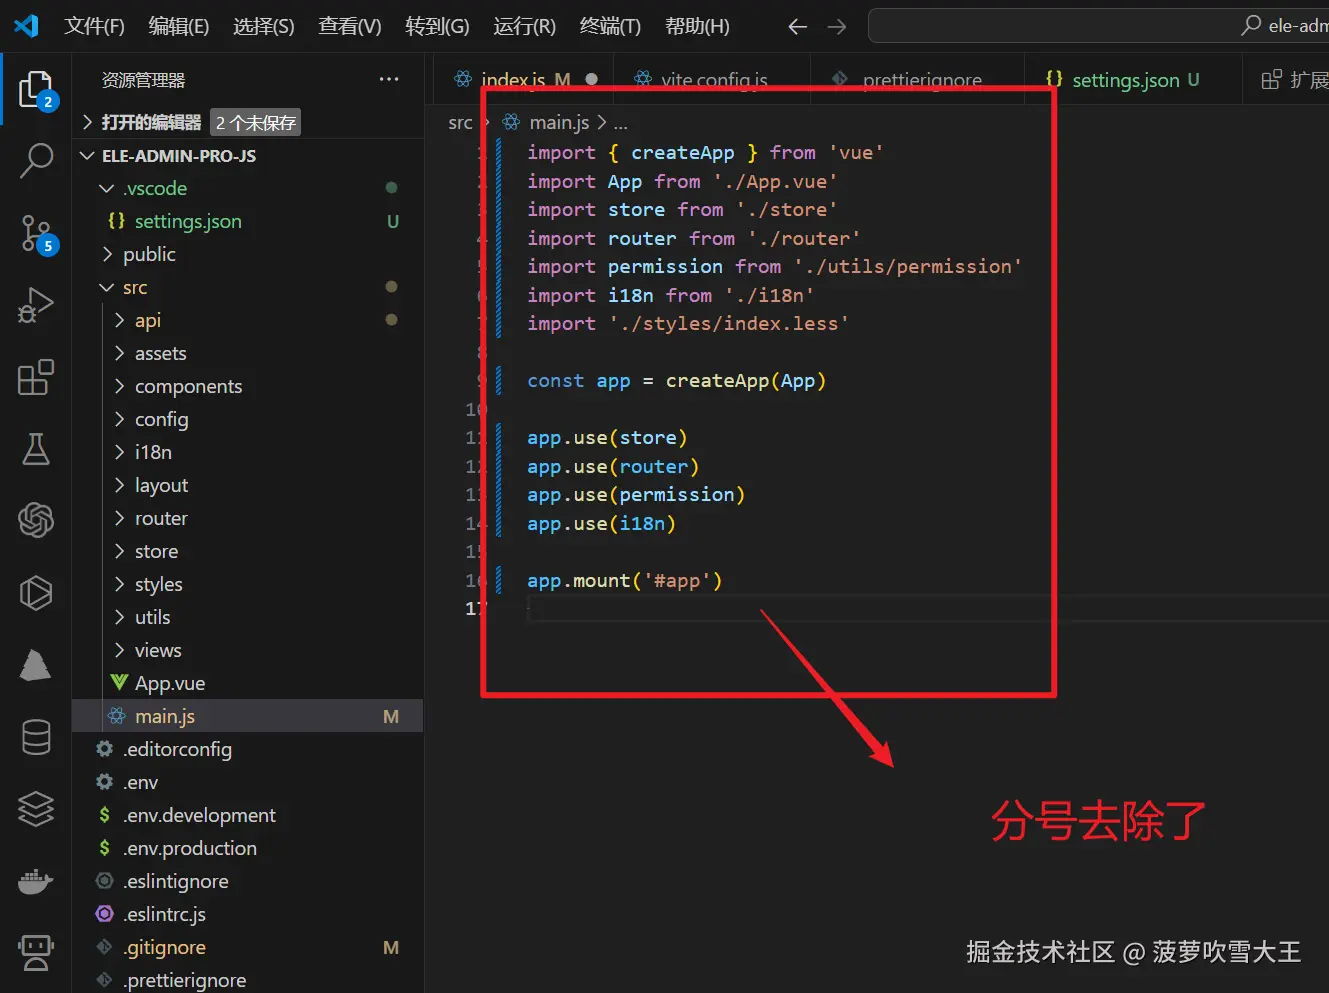Click the command center search box

[1098, 26]
